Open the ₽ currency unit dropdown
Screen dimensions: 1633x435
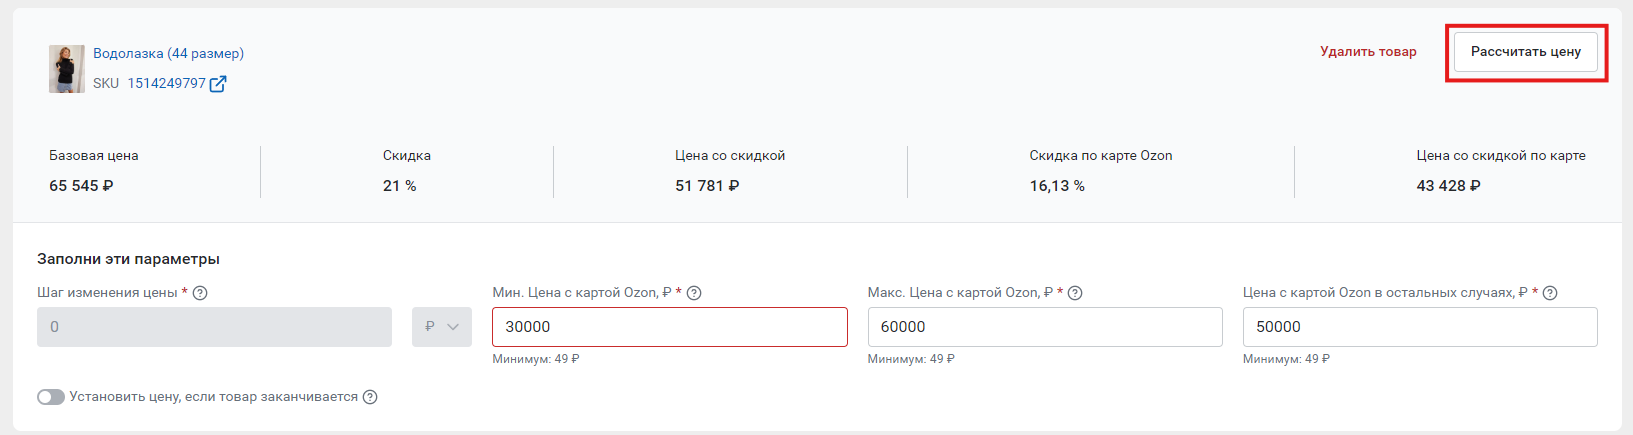coord(442,327)
